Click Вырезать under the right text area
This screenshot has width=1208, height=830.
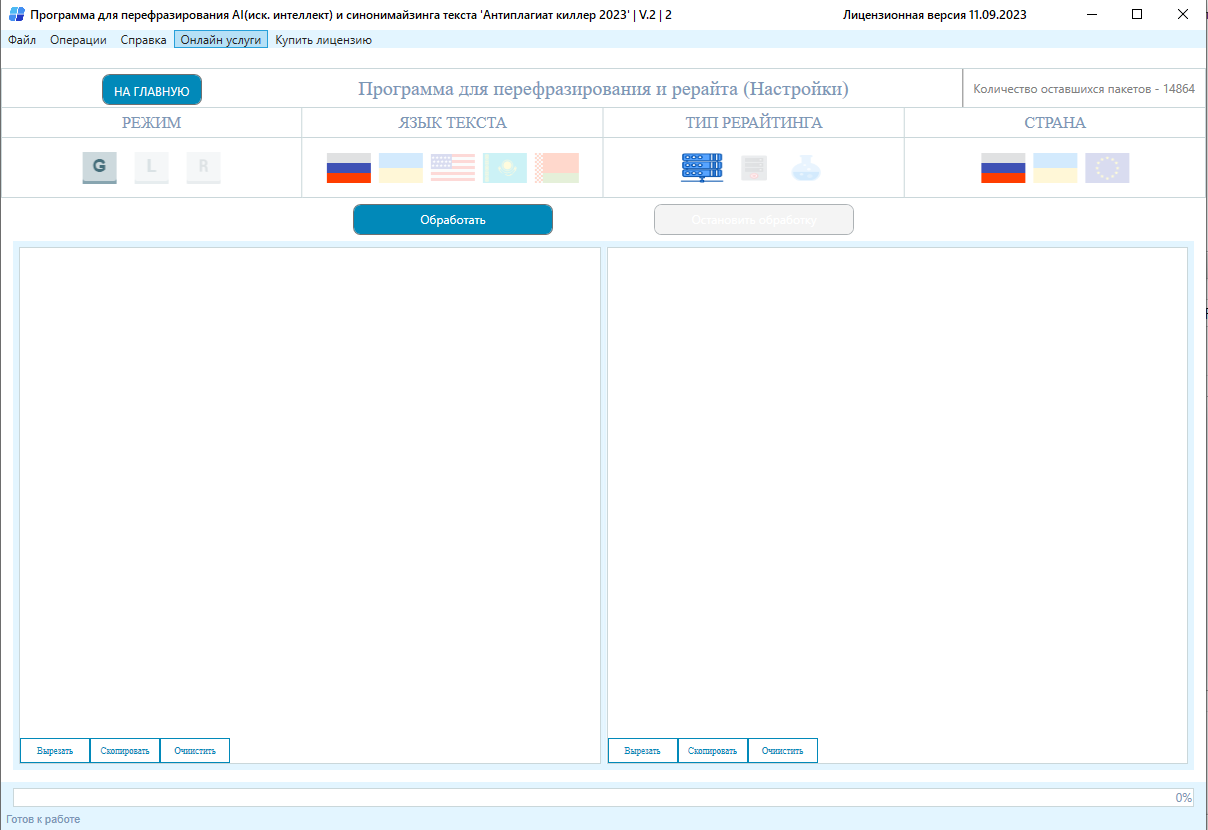(643, 750)
